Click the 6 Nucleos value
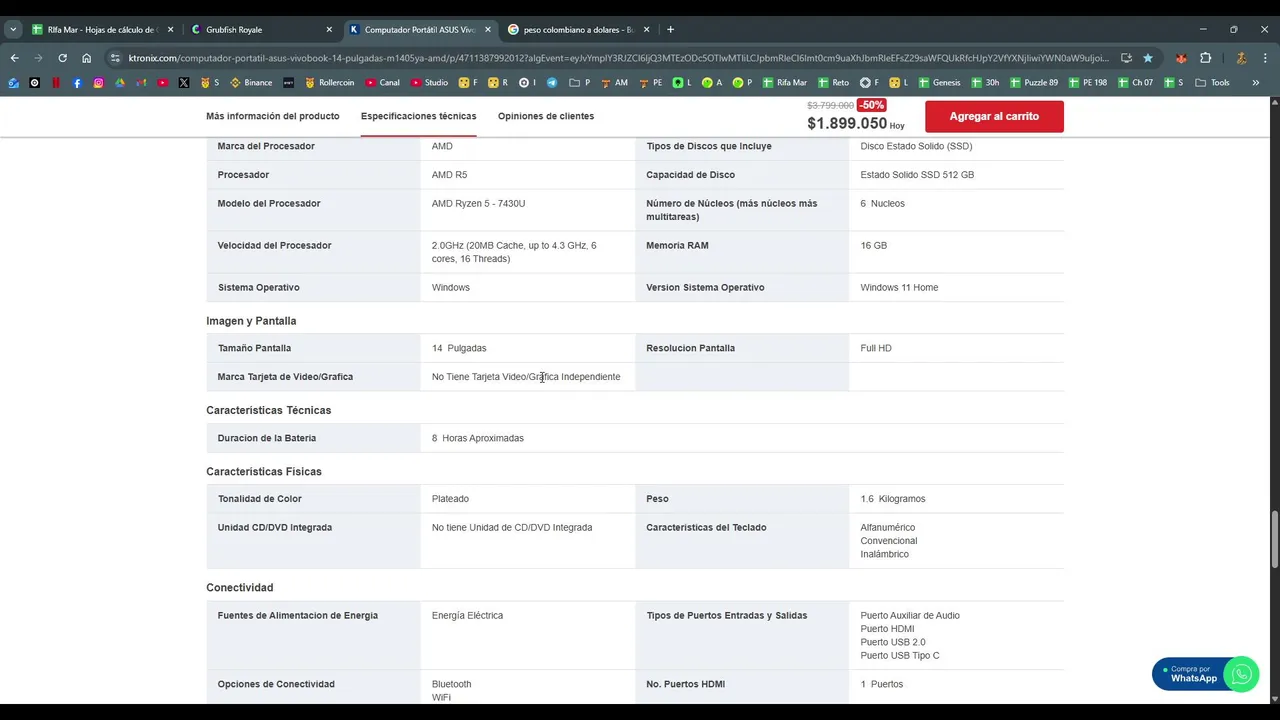This screenshot has width=1280, height=720. pyautogui.click(x=882, y=203)
